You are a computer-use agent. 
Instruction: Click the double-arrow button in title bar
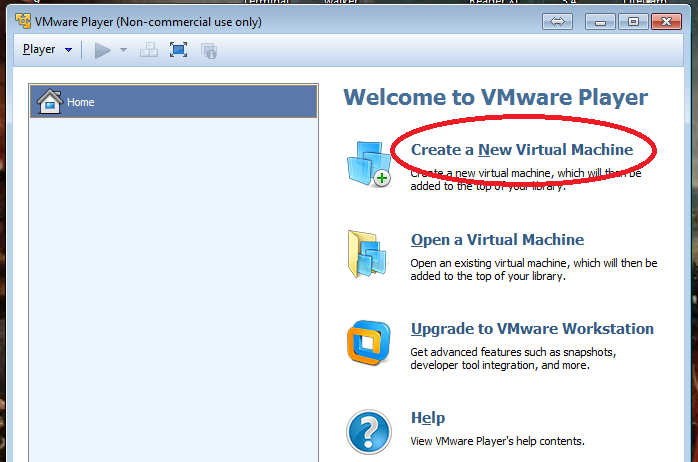[557, 21]
